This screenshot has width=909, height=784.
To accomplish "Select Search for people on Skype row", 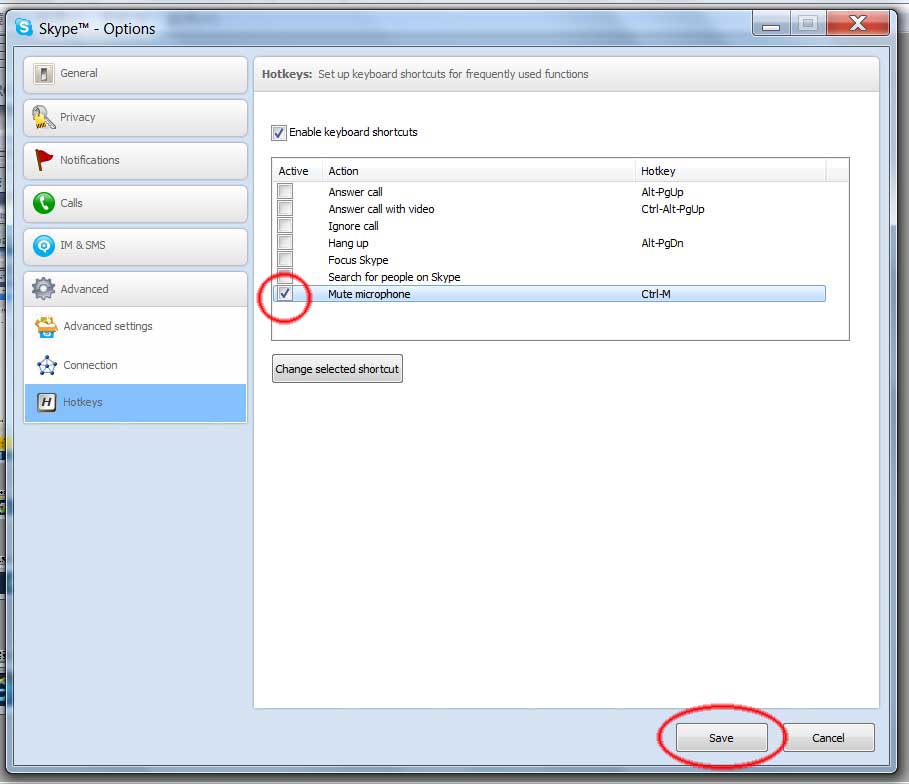I will [549, 277].
